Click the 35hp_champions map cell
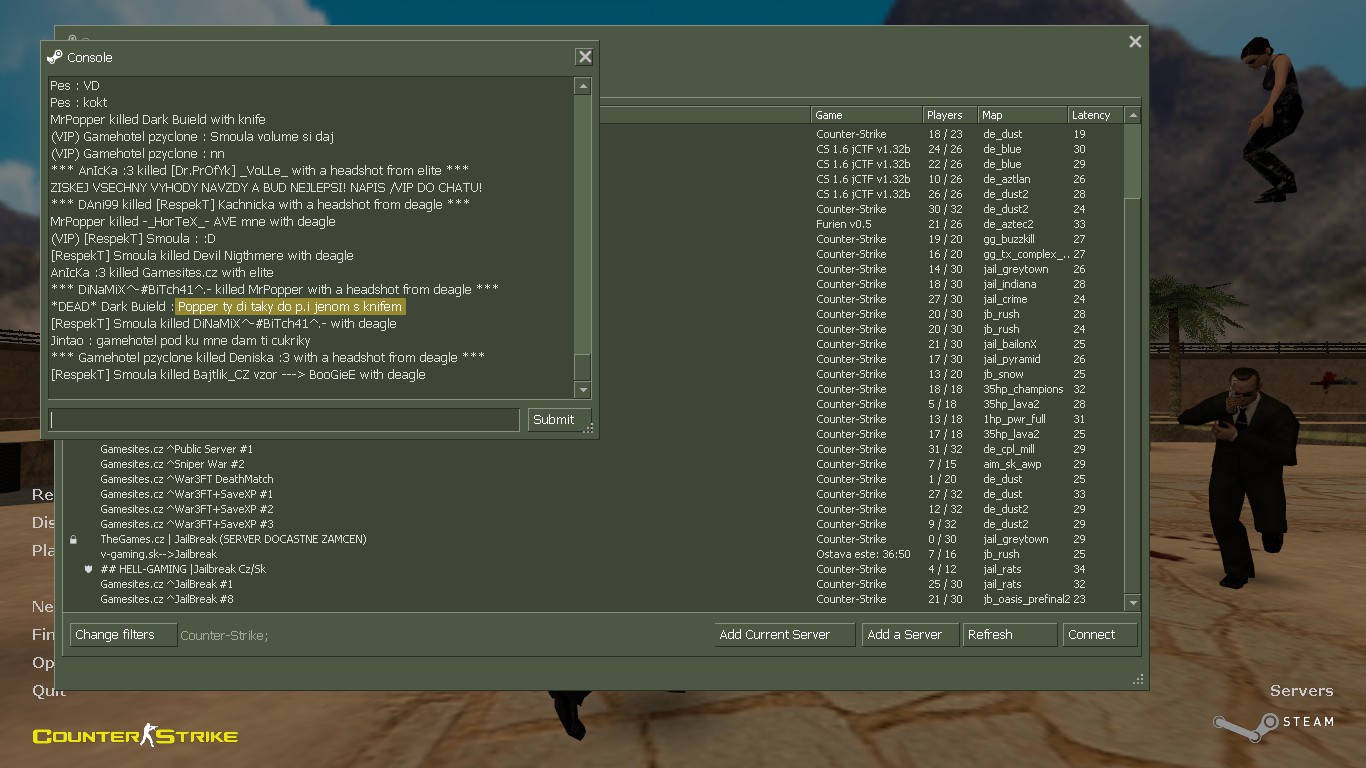The height and width of the screenshot is (768, 1366). 1023,390
